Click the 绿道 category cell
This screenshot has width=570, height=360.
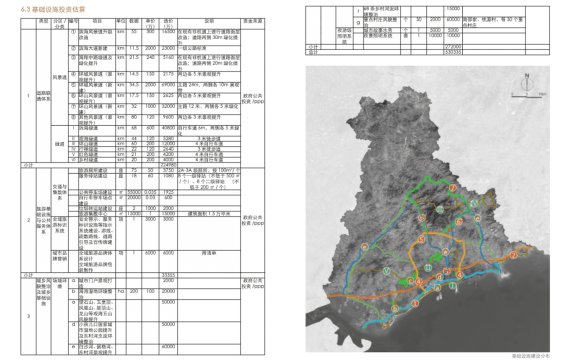point(60,144)
